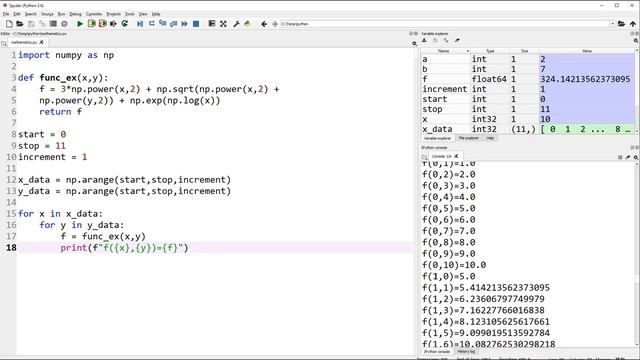Image resolution: width=640 pixels, height=360 pixels.
Task: Select the increment variable row
Action: pyautogui.click(x=528, y=89)
